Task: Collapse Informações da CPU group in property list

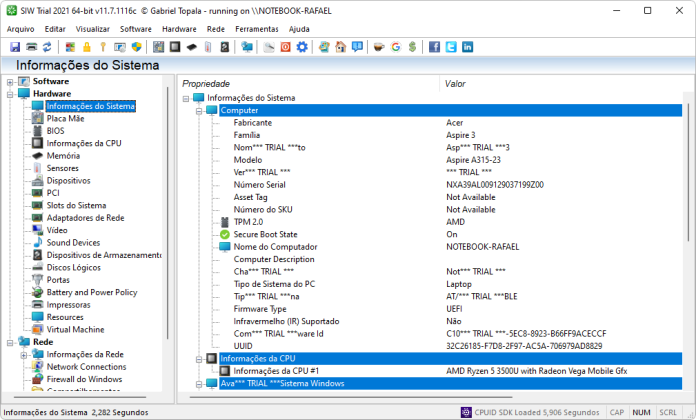Action: click(x=199, y=359)
